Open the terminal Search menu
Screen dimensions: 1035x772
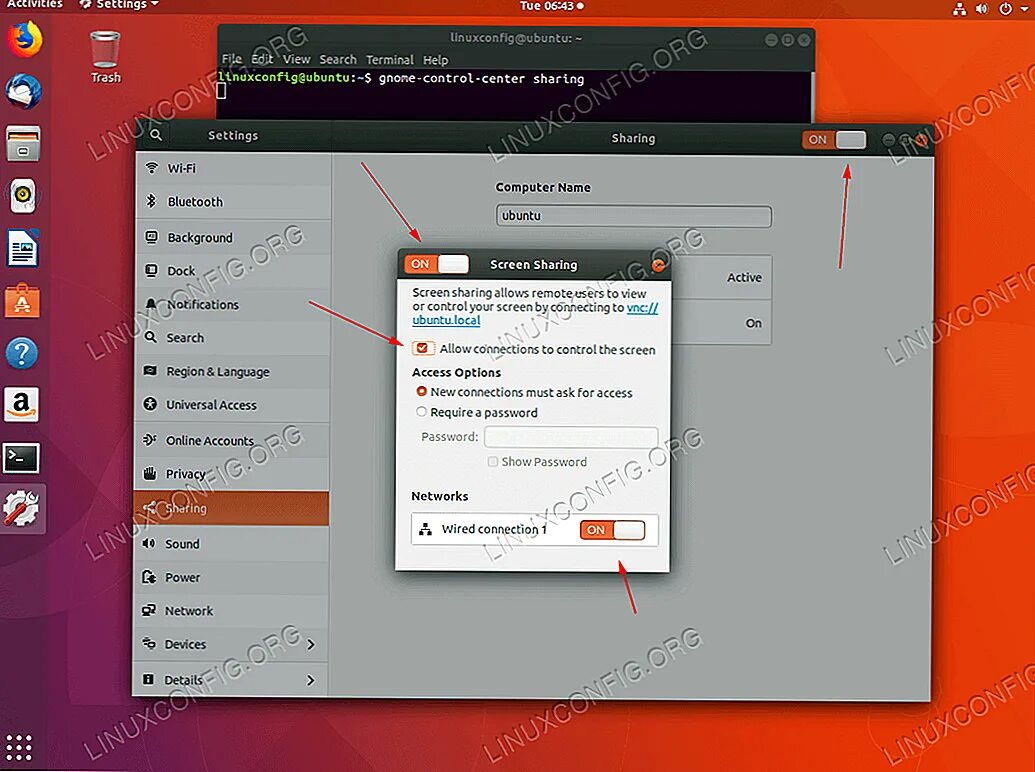click(338, 59)
